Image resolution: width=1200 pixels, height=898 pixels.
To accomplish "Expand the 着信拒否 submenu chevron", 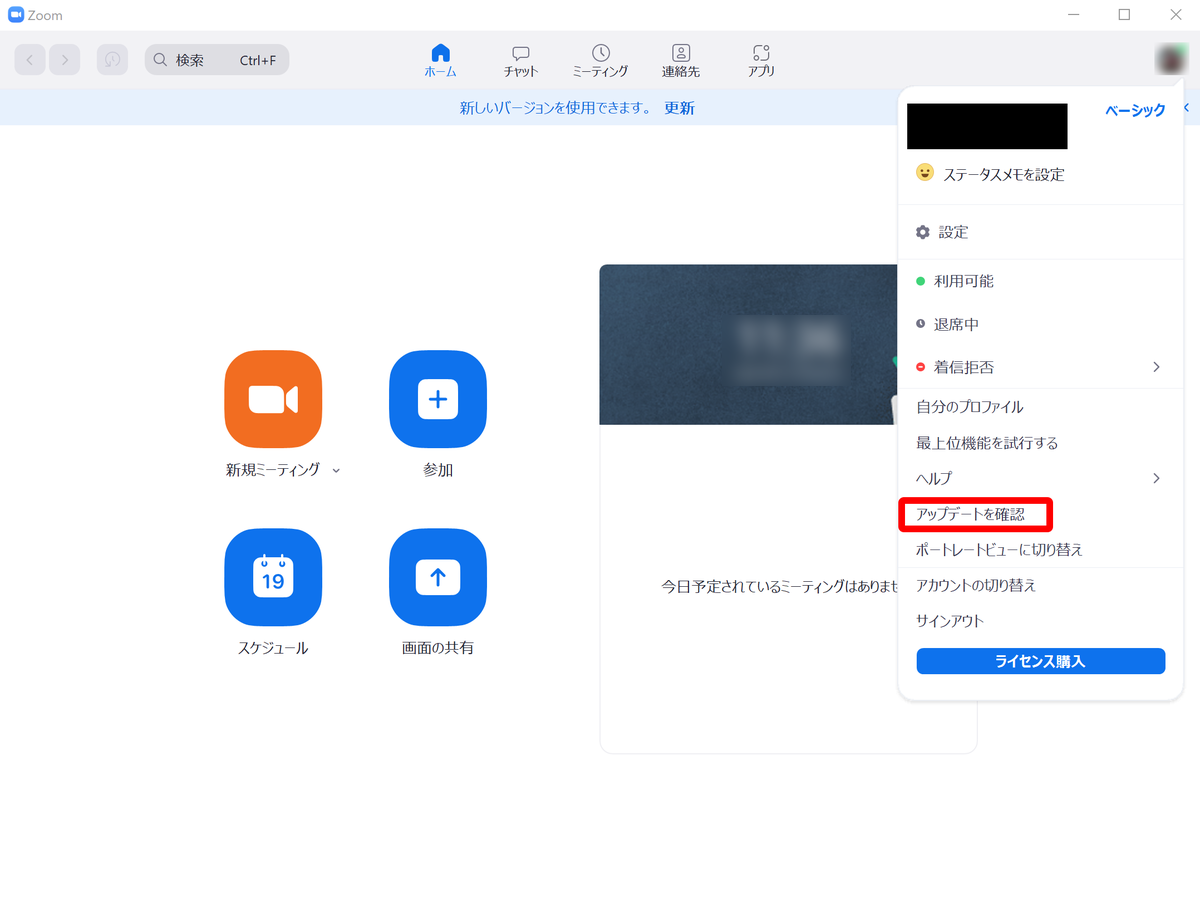I will click(x=1156, y=367).
